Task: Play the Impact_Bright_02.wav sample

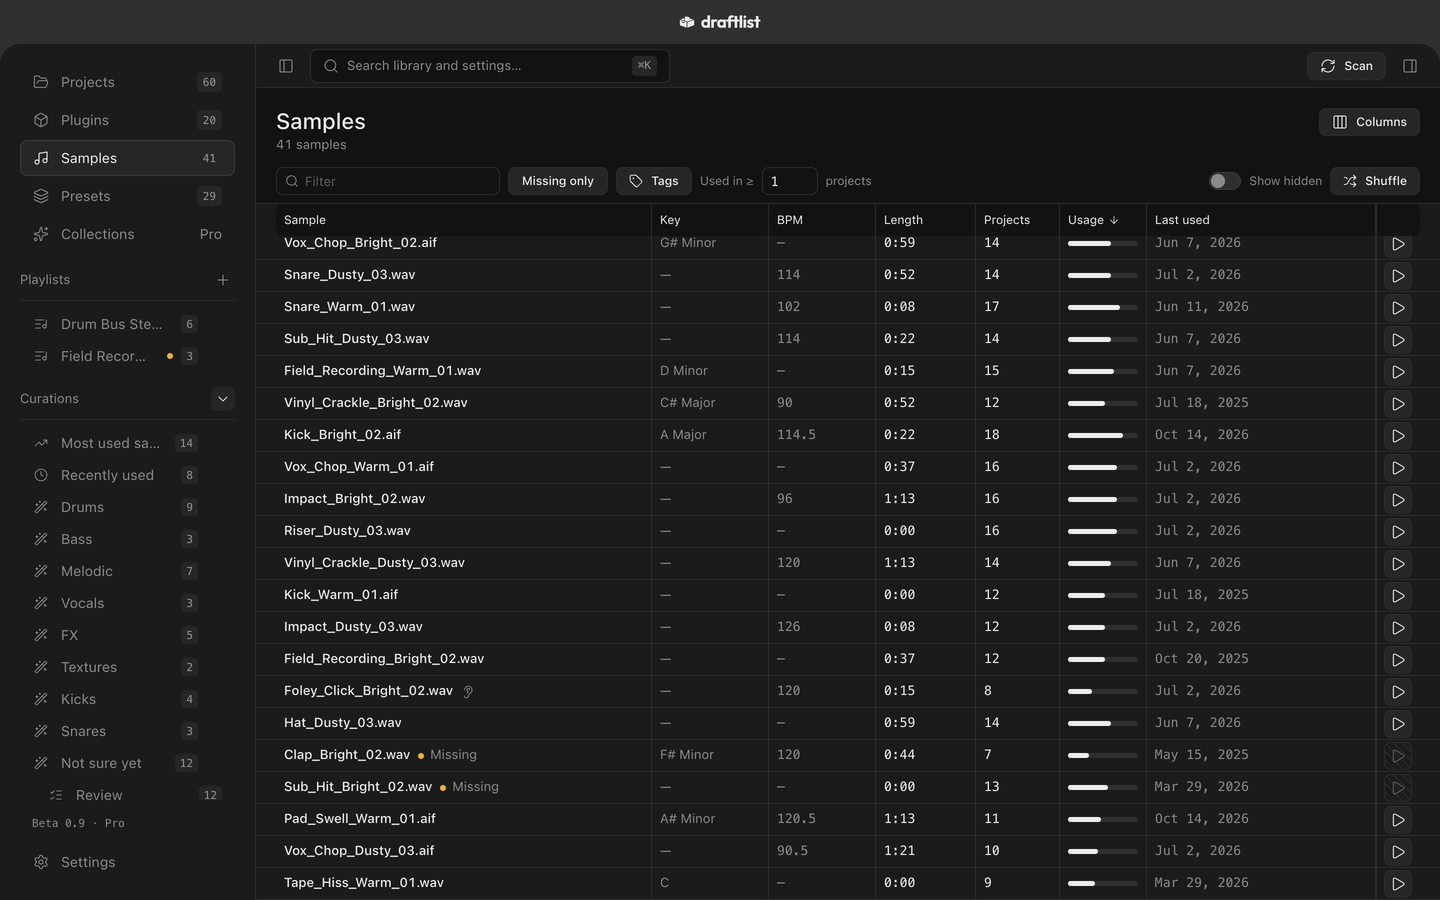Action: point(1398,500)
